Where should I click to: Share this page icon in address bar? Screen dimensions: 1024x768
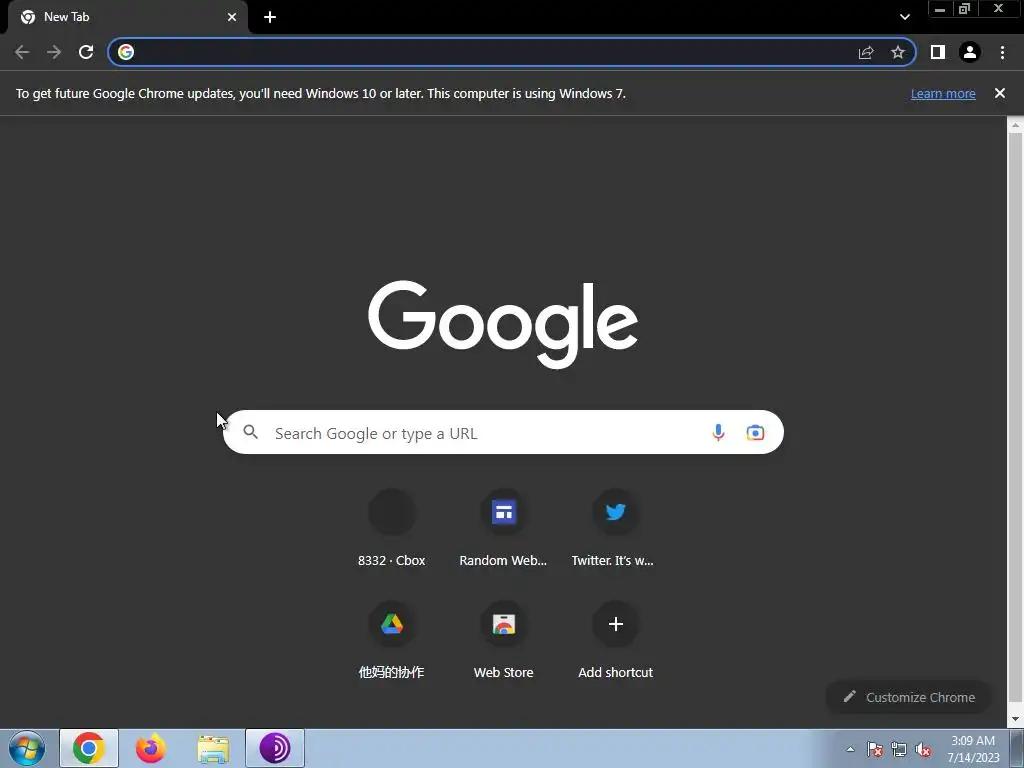click(866, 52)
